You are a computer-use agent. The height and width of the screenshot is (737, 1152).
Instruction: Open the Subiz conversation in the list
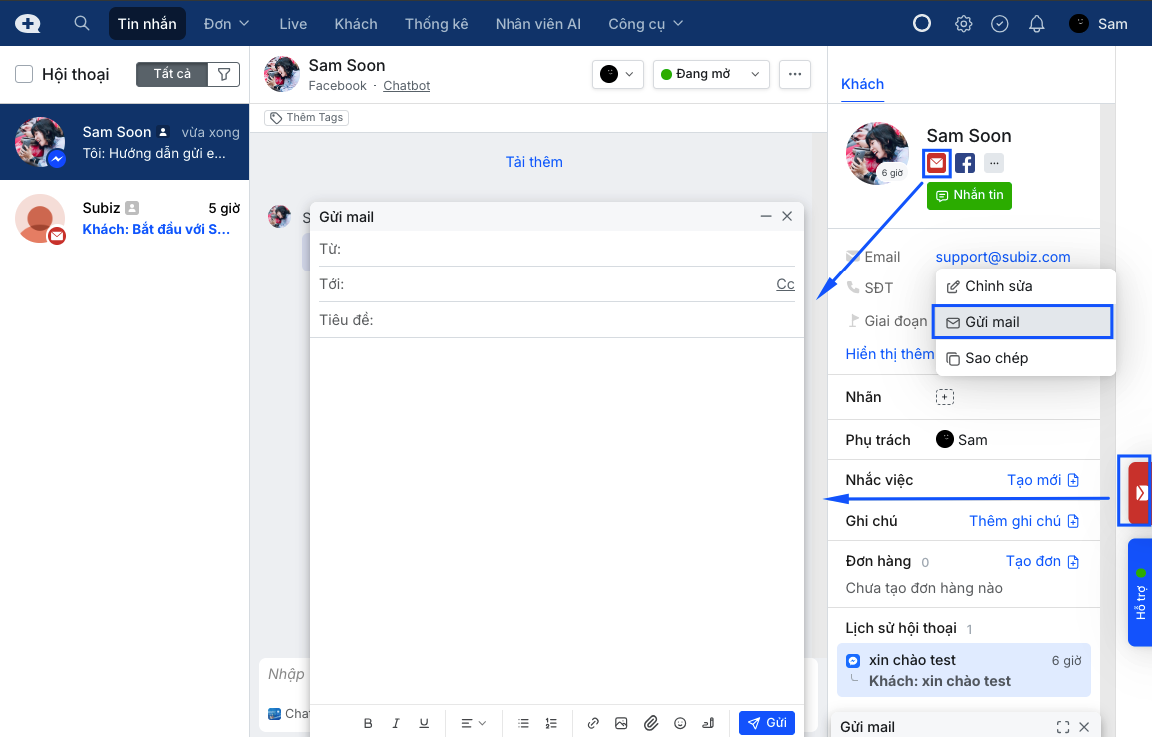pos(124,219)
